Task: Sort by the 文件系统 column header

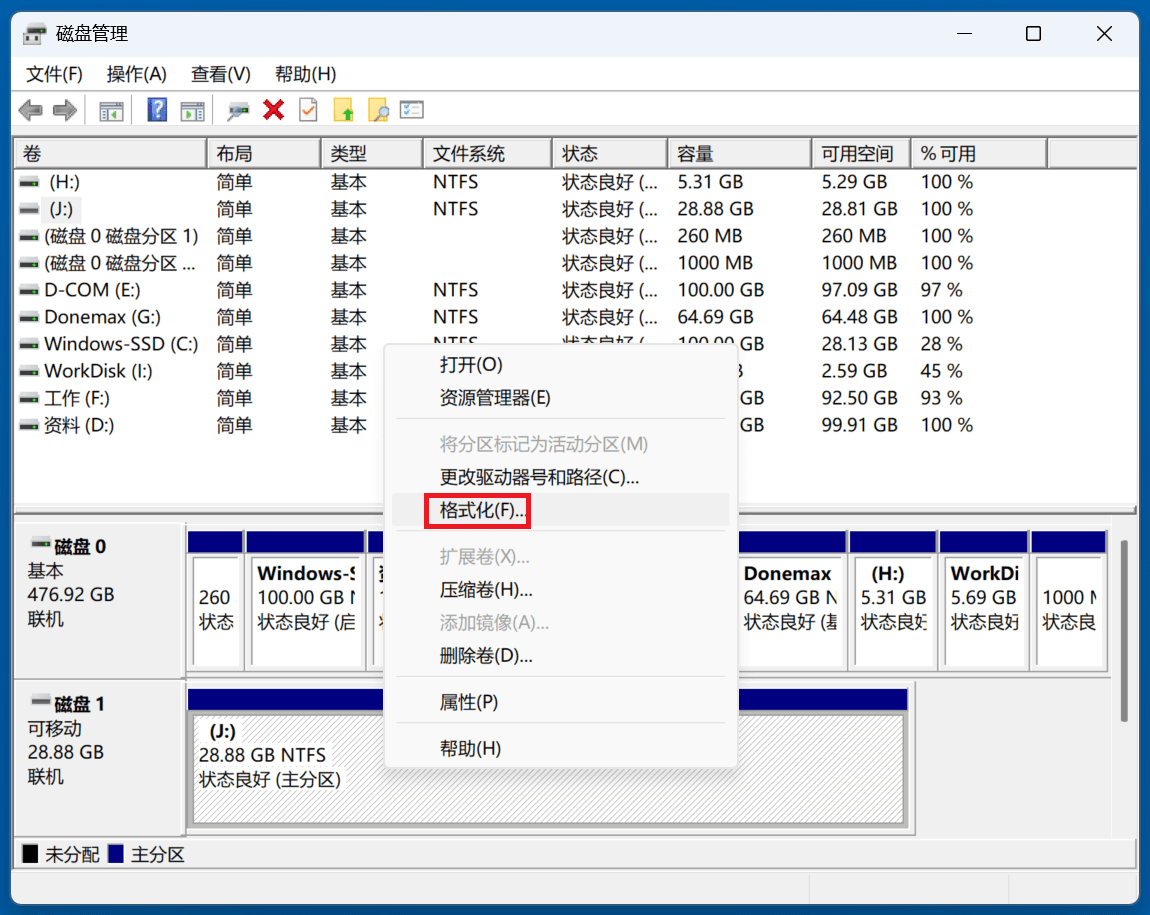Action: click(x=487, y=154)
